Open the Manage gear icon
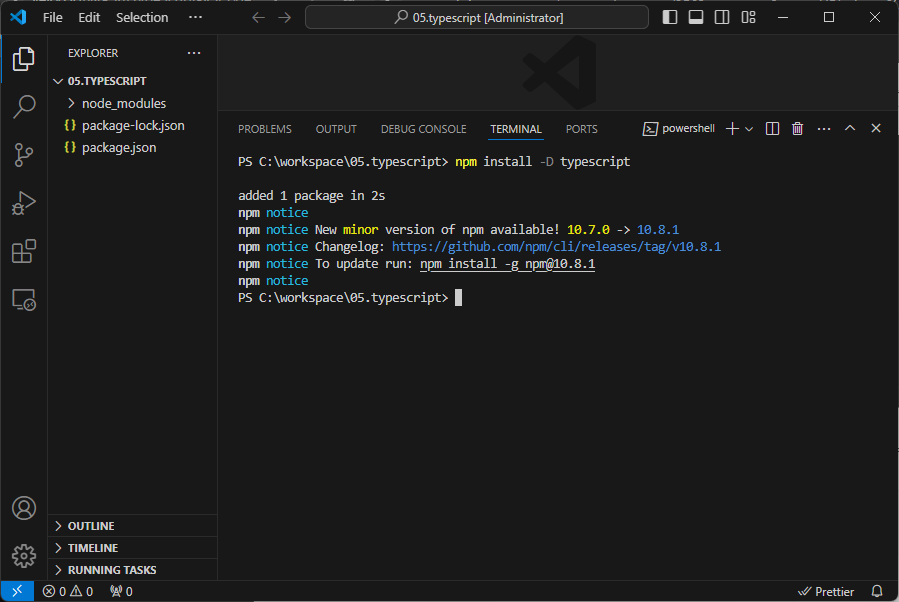The width and height of the screenshot is (899, 602). pos(24,556)
